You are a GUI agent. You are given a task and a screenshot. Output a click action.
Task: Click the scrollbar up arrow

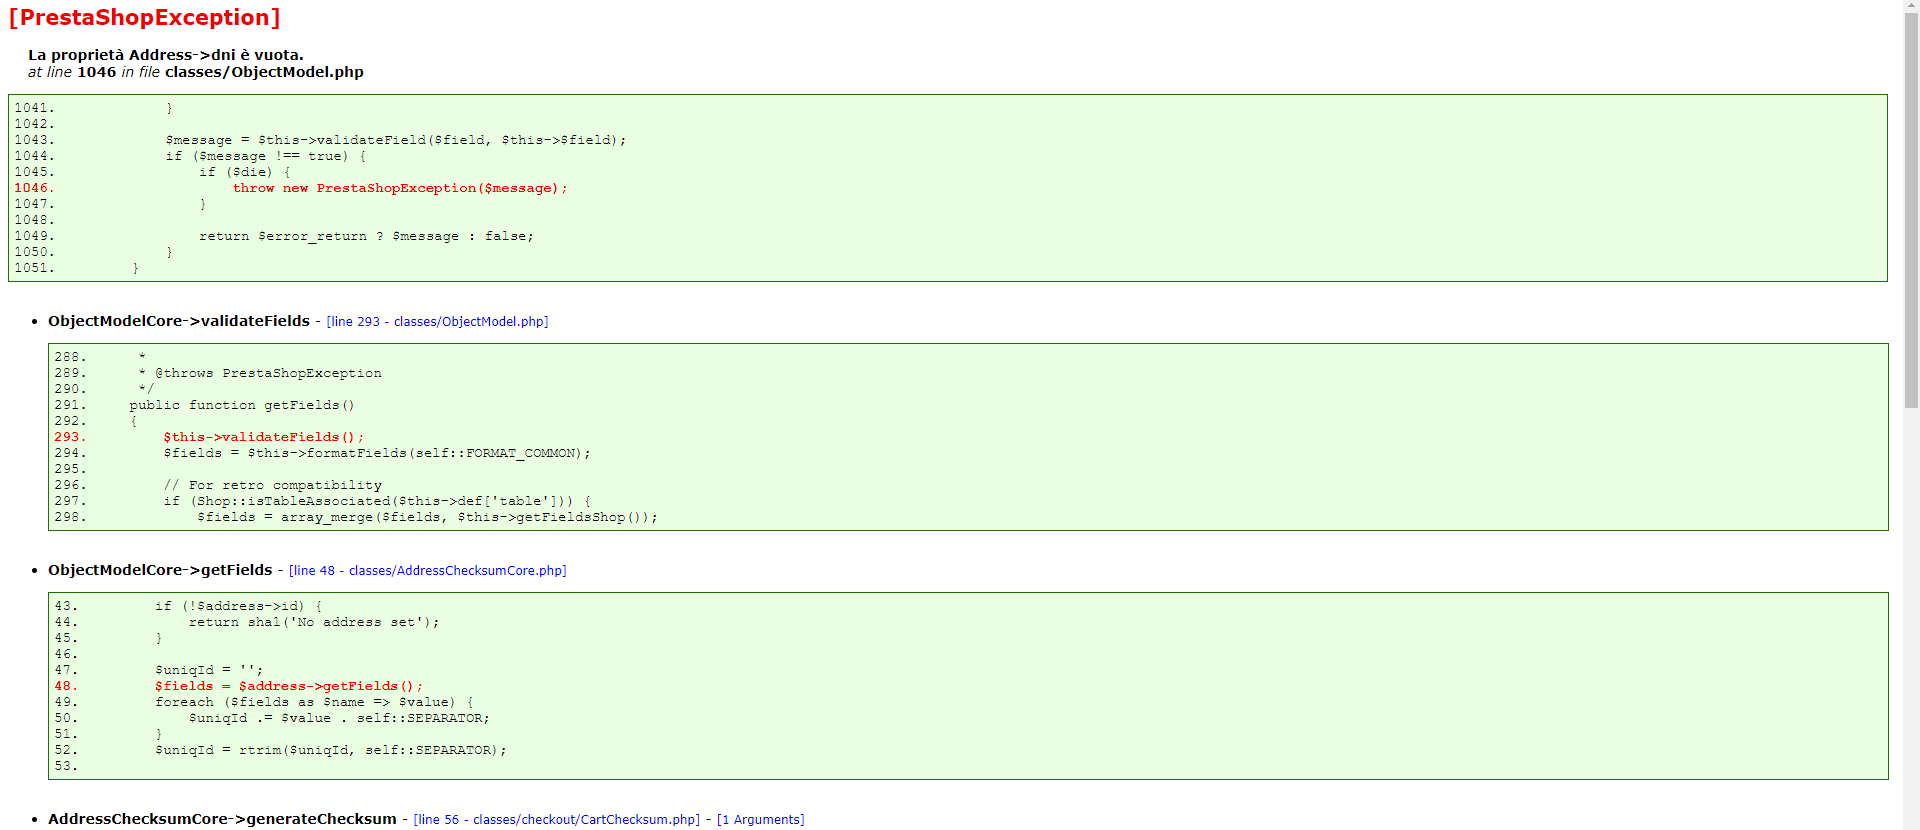(x=1911, y=8)
